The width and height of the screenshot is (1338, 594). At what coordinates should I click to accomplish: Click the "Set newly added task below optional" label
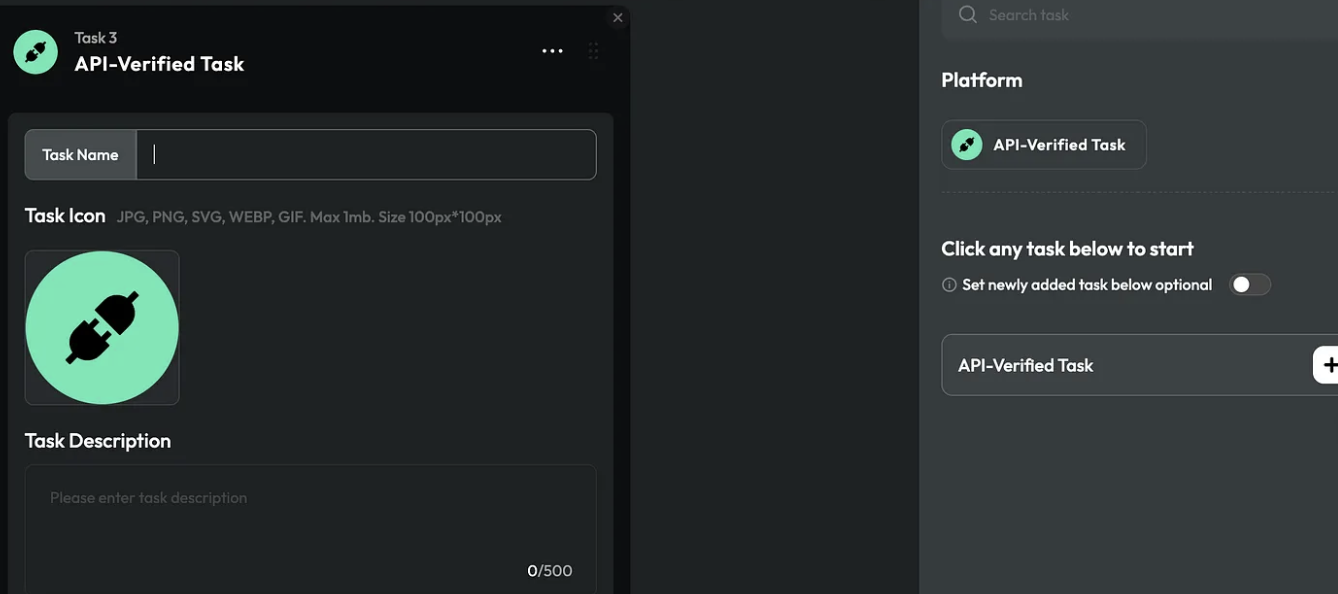[1087, 285]
